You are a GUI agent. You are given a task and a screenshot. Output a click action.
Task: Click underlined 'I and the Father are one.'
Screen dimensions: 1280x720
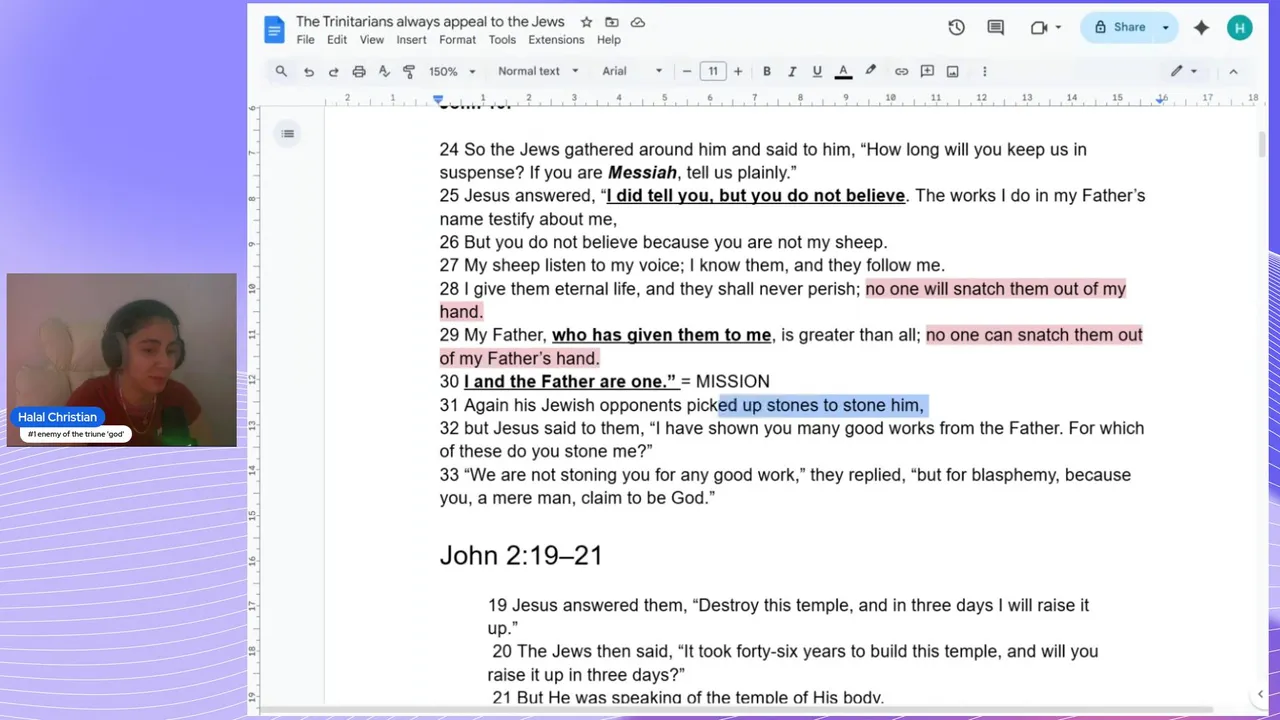(x=569, y=381)
